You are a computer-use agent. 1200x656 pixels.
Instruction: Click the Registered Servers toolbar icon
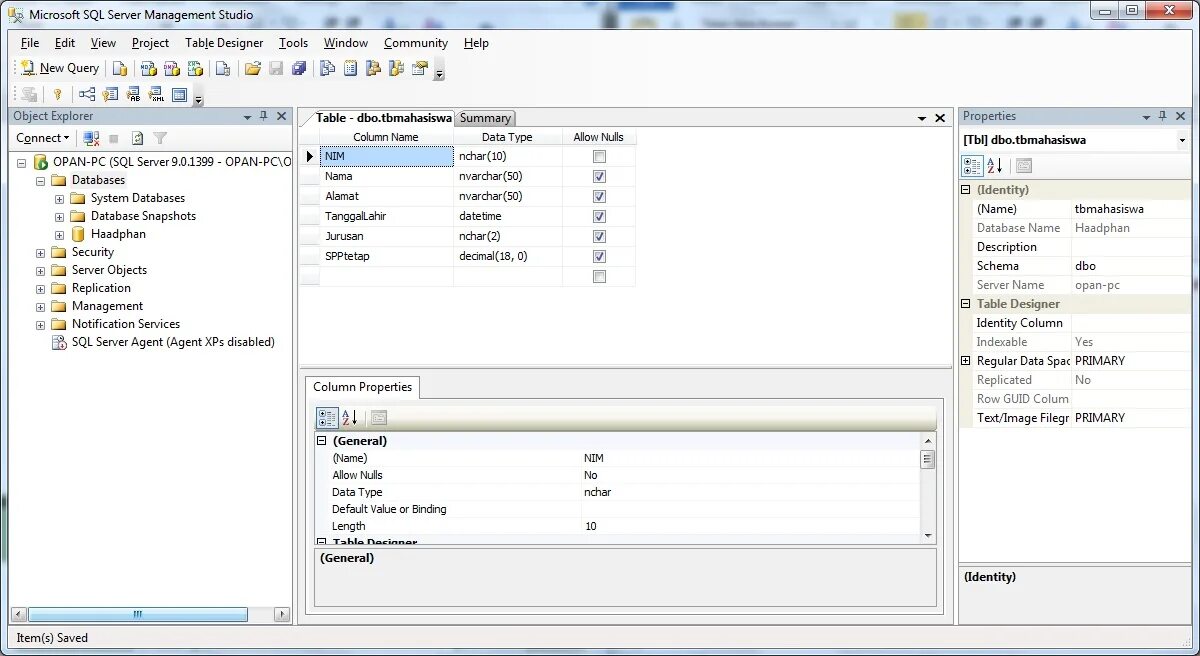pyautogui.click(x=327, y=68)
